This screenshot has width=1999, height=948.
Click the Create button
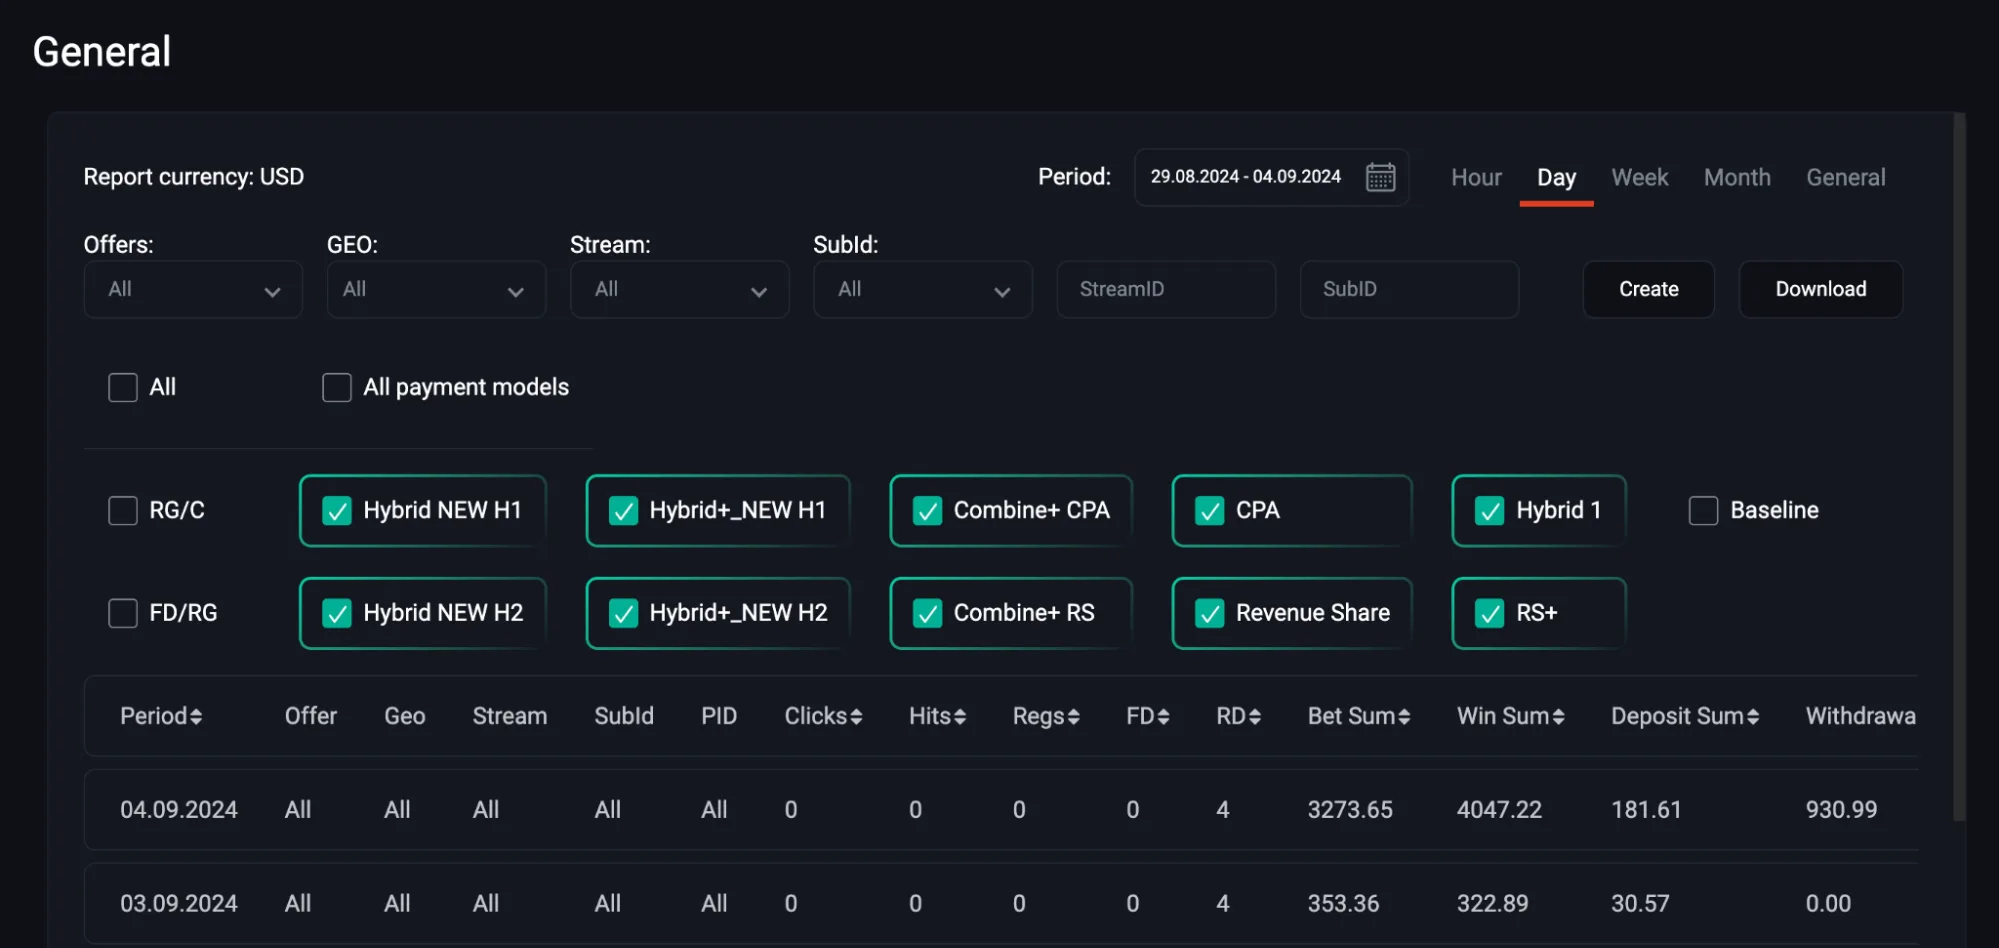[x=1648, y=290]
